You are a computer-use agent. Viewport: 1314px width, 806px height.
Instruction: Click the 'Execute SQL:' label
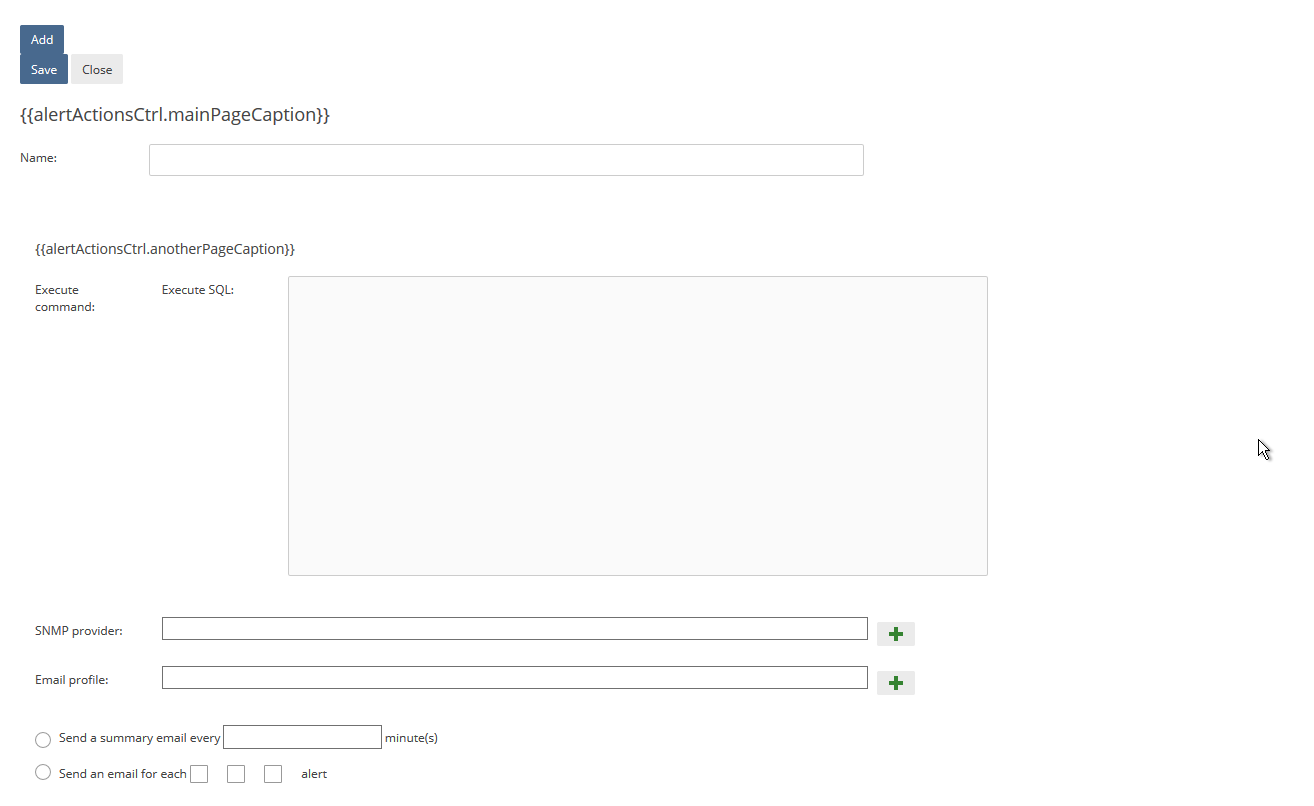(x=198, y=290)
